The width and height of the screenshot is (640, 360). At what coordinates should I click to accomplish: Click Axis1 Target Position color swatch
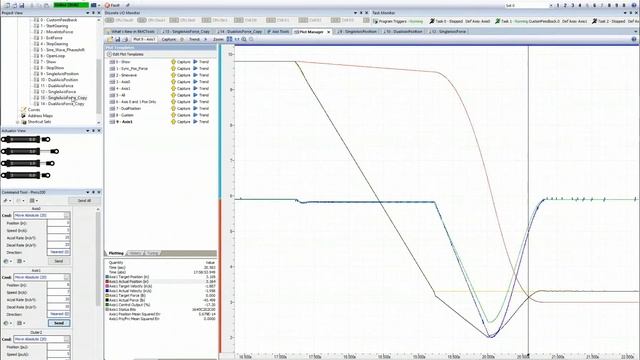tap(107, 277)
